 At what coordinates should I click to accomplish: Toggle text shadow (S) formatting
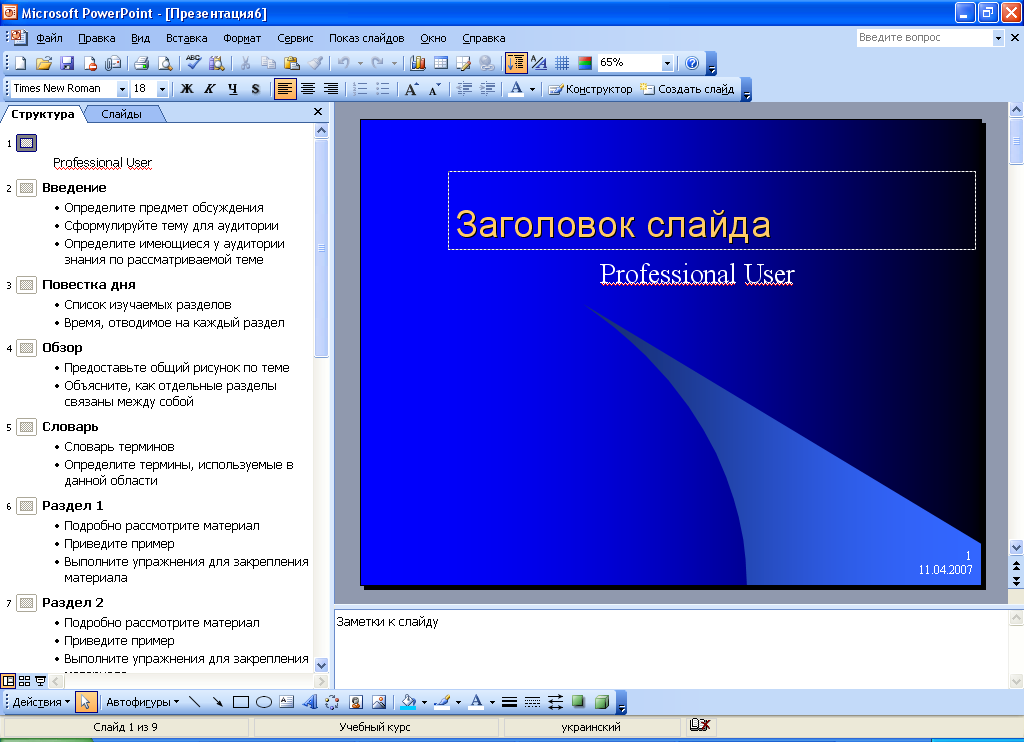[255, 89]
